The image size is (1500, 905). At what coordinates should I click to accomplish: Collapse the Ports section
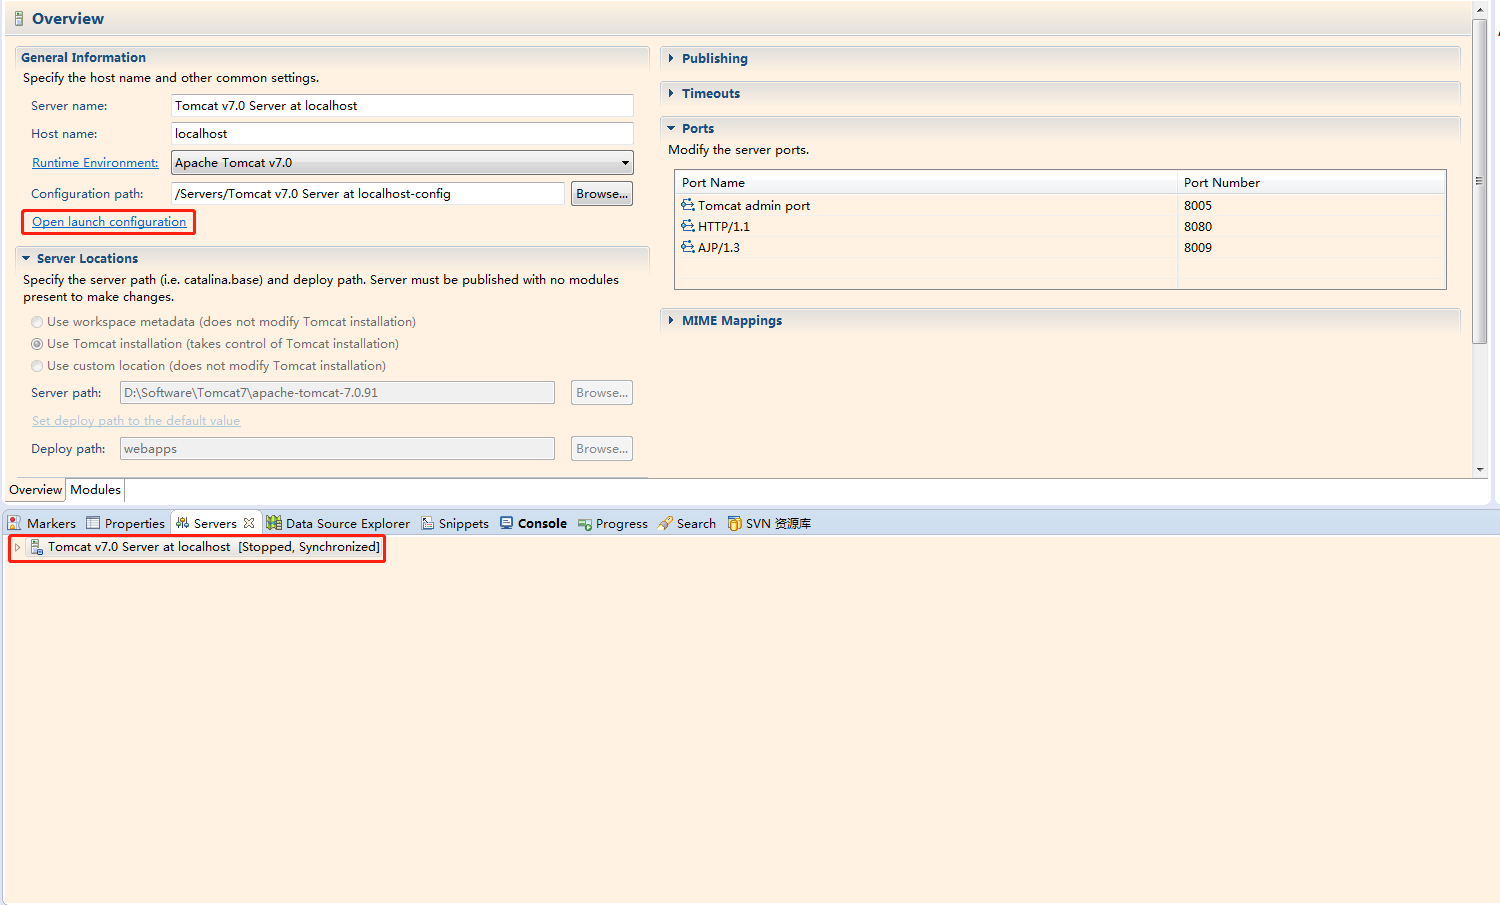[x=671, y=128]
